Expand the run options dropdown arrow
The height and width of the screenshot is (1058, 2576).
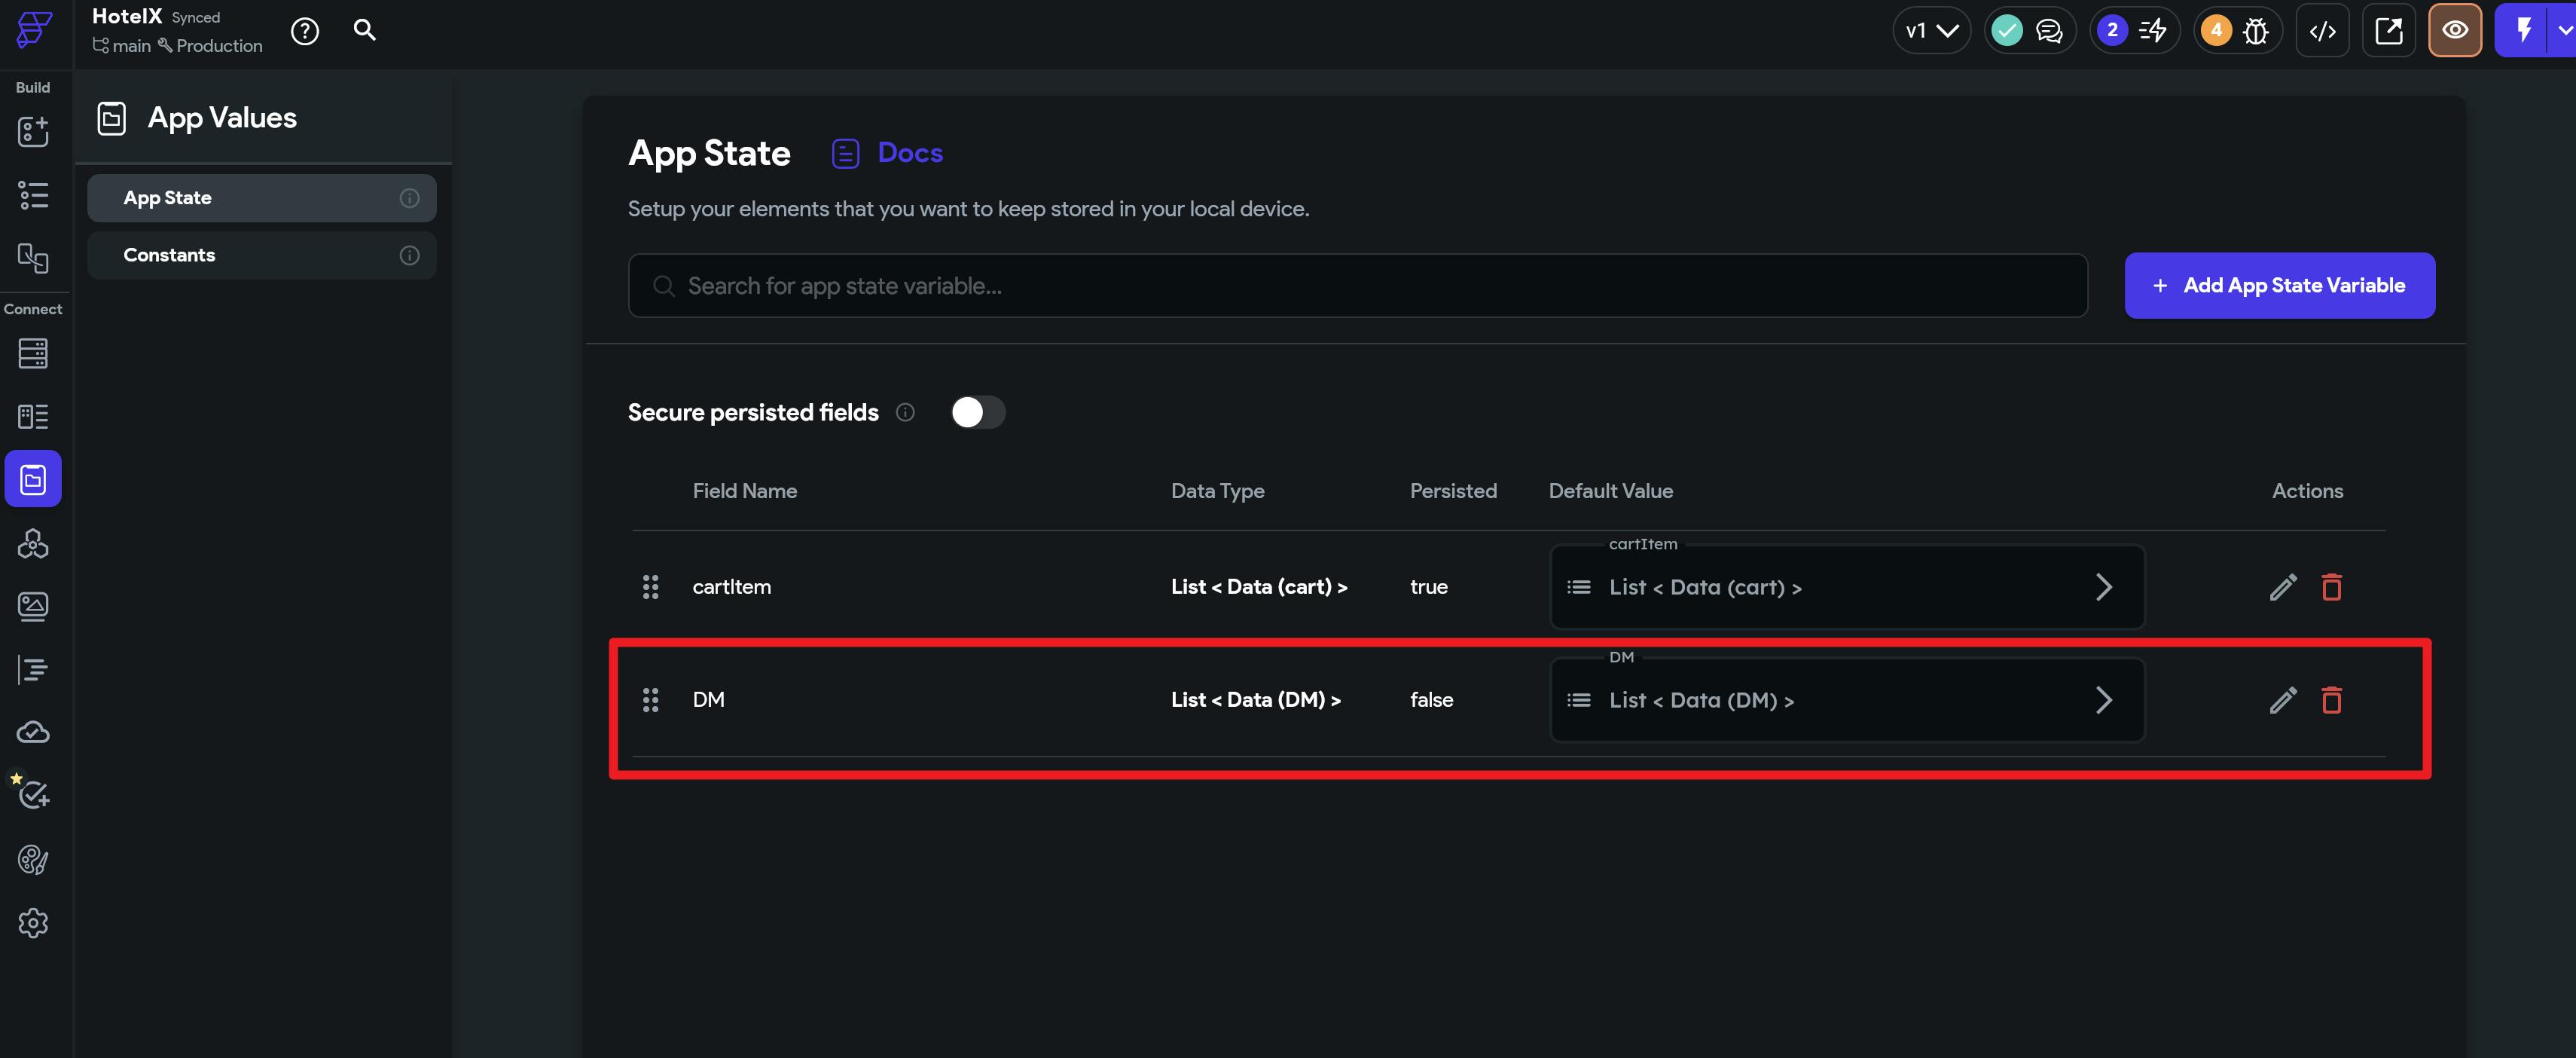coord(2563,31)
